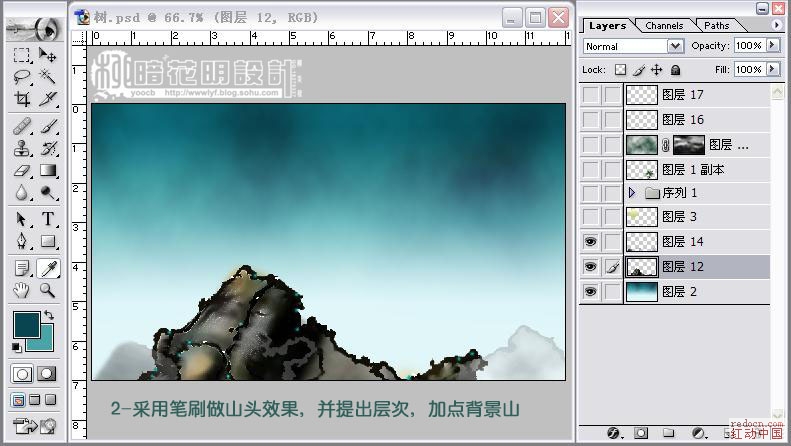Switch to the Layers tab

click(x=607, y=26)
